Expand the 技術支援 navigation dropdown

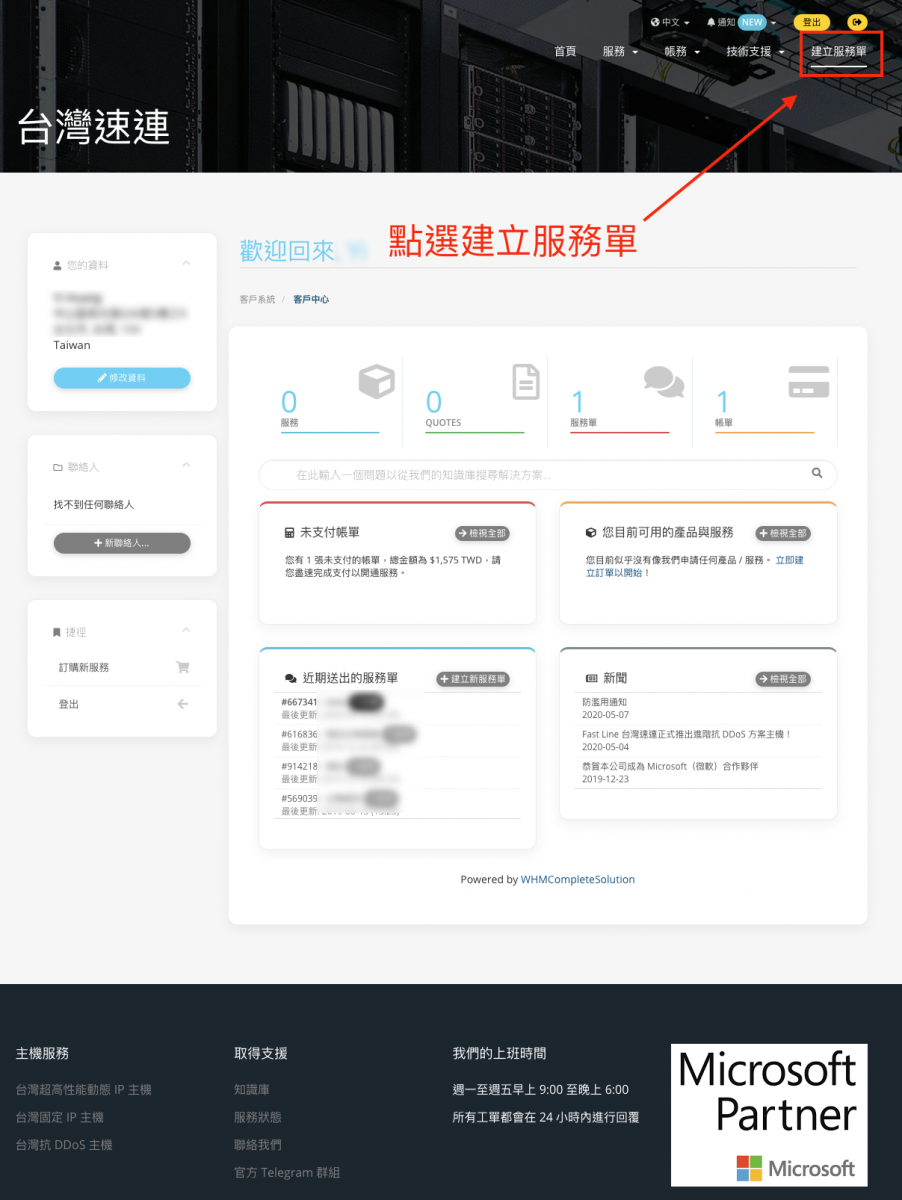(x=755, y=51)
